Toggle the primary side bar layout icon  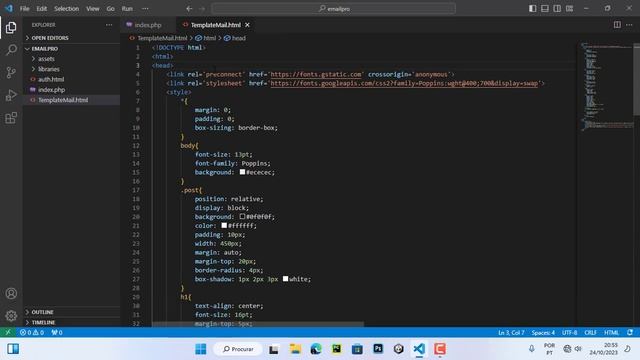click(x=533, y=9)
